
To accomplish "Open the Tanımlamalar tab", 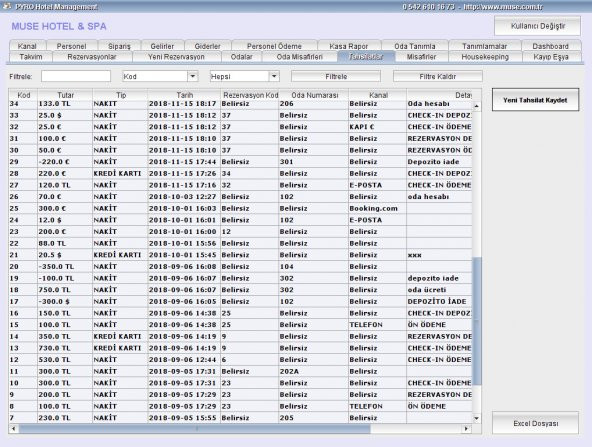I will pyautogui.click(x=485, y=46).
